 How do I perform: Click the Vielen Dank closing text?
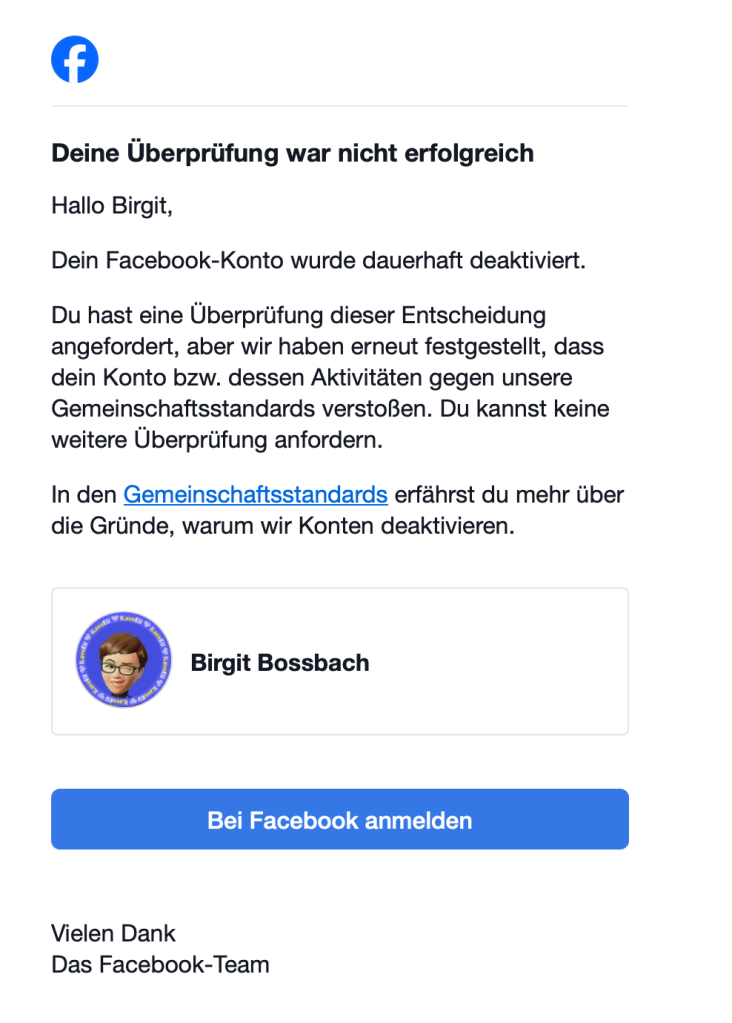tap(113, 933)
